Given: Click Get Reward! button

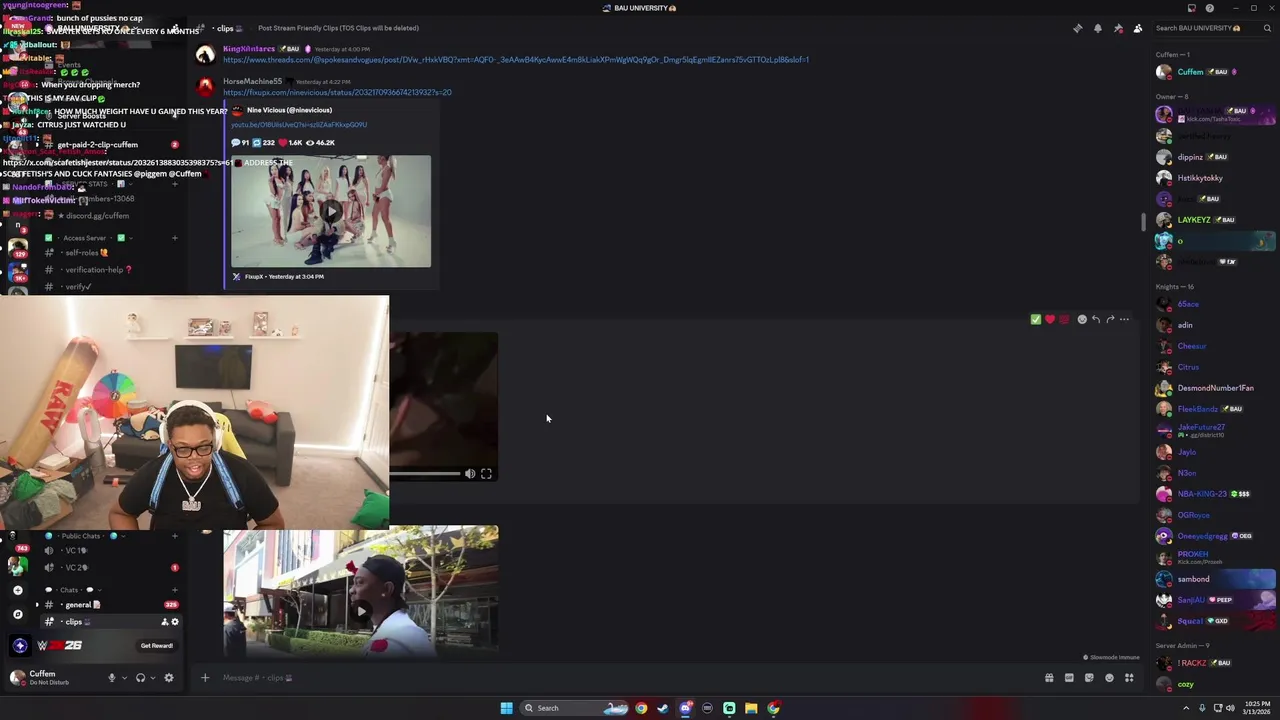Looking at the screenshot, I should (x=157, y=646).
